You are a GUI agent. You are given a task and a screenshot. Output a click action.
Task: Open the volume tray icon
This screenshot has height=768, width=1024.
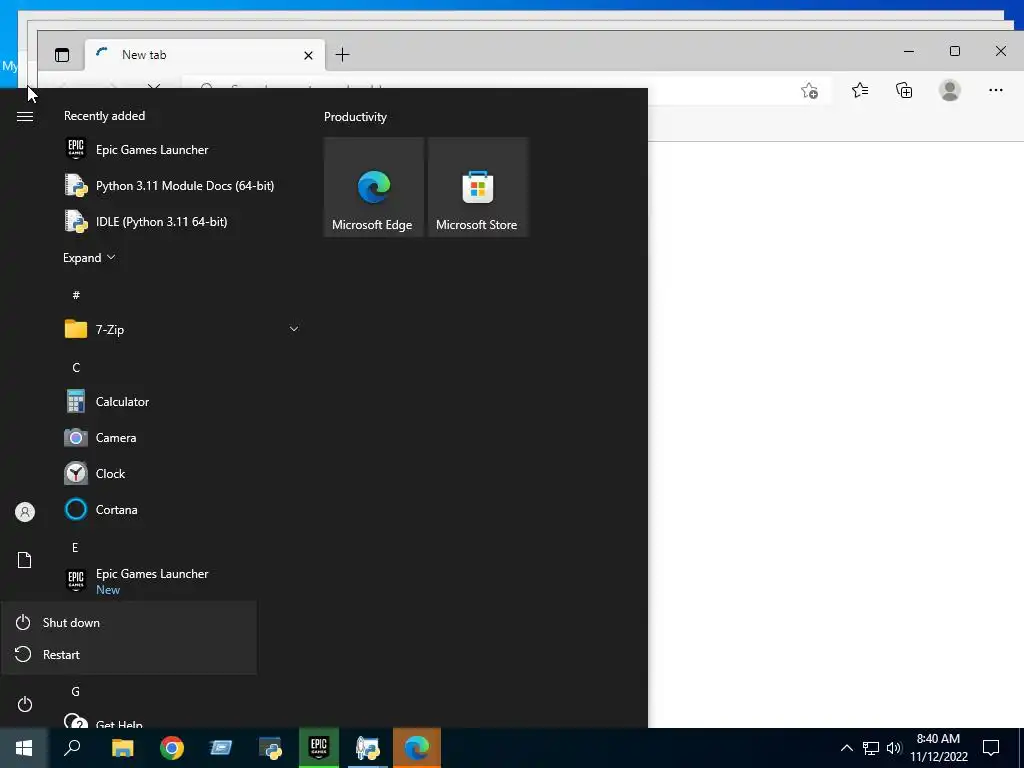894,748
